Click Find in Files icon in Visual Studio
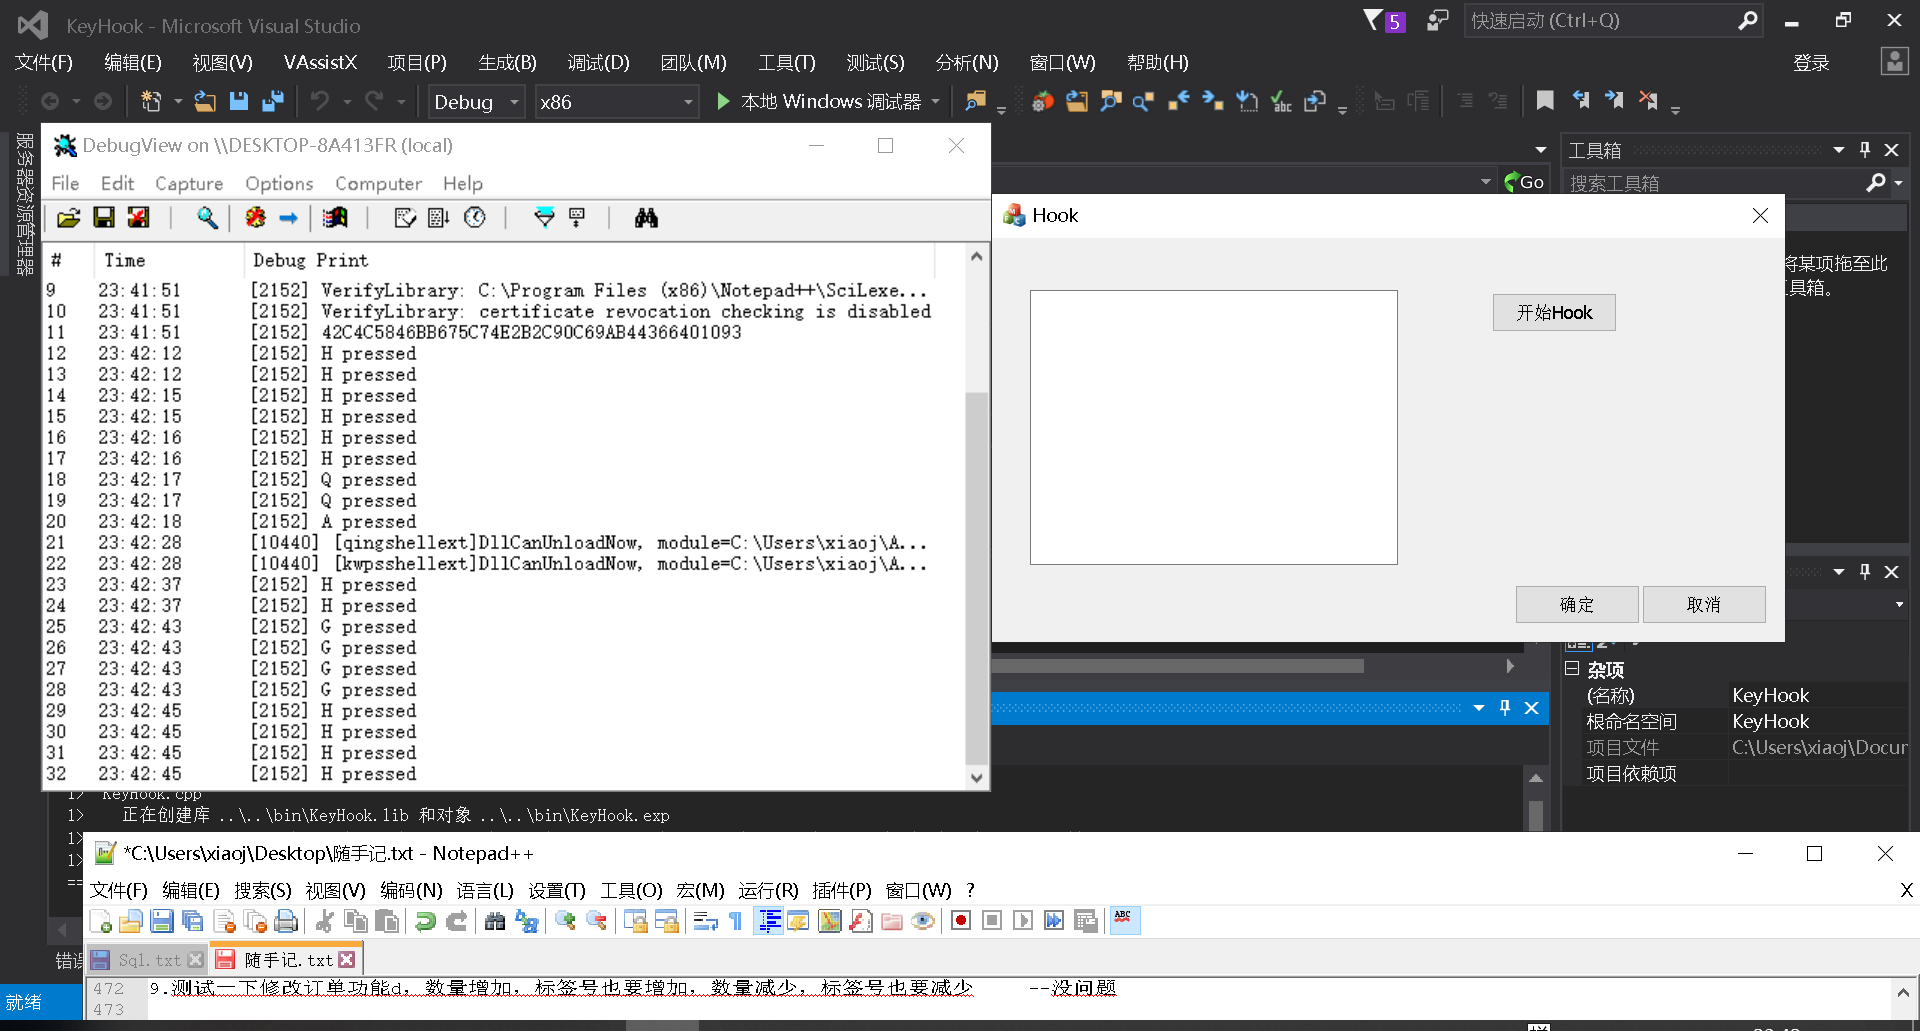 (975, 101)
